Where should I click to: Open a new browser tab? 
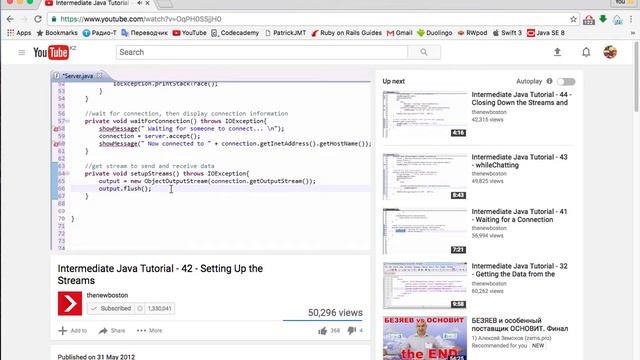(x=165, y=4)
